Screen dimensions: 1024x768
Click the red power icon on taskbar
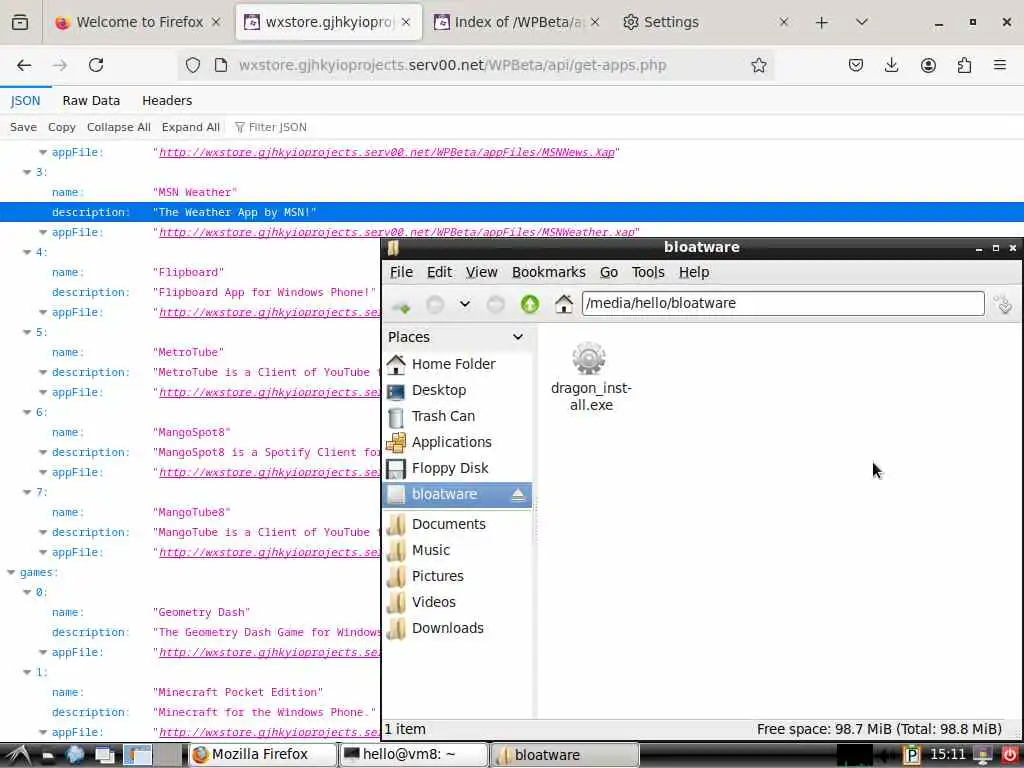tap(1010, 755)
